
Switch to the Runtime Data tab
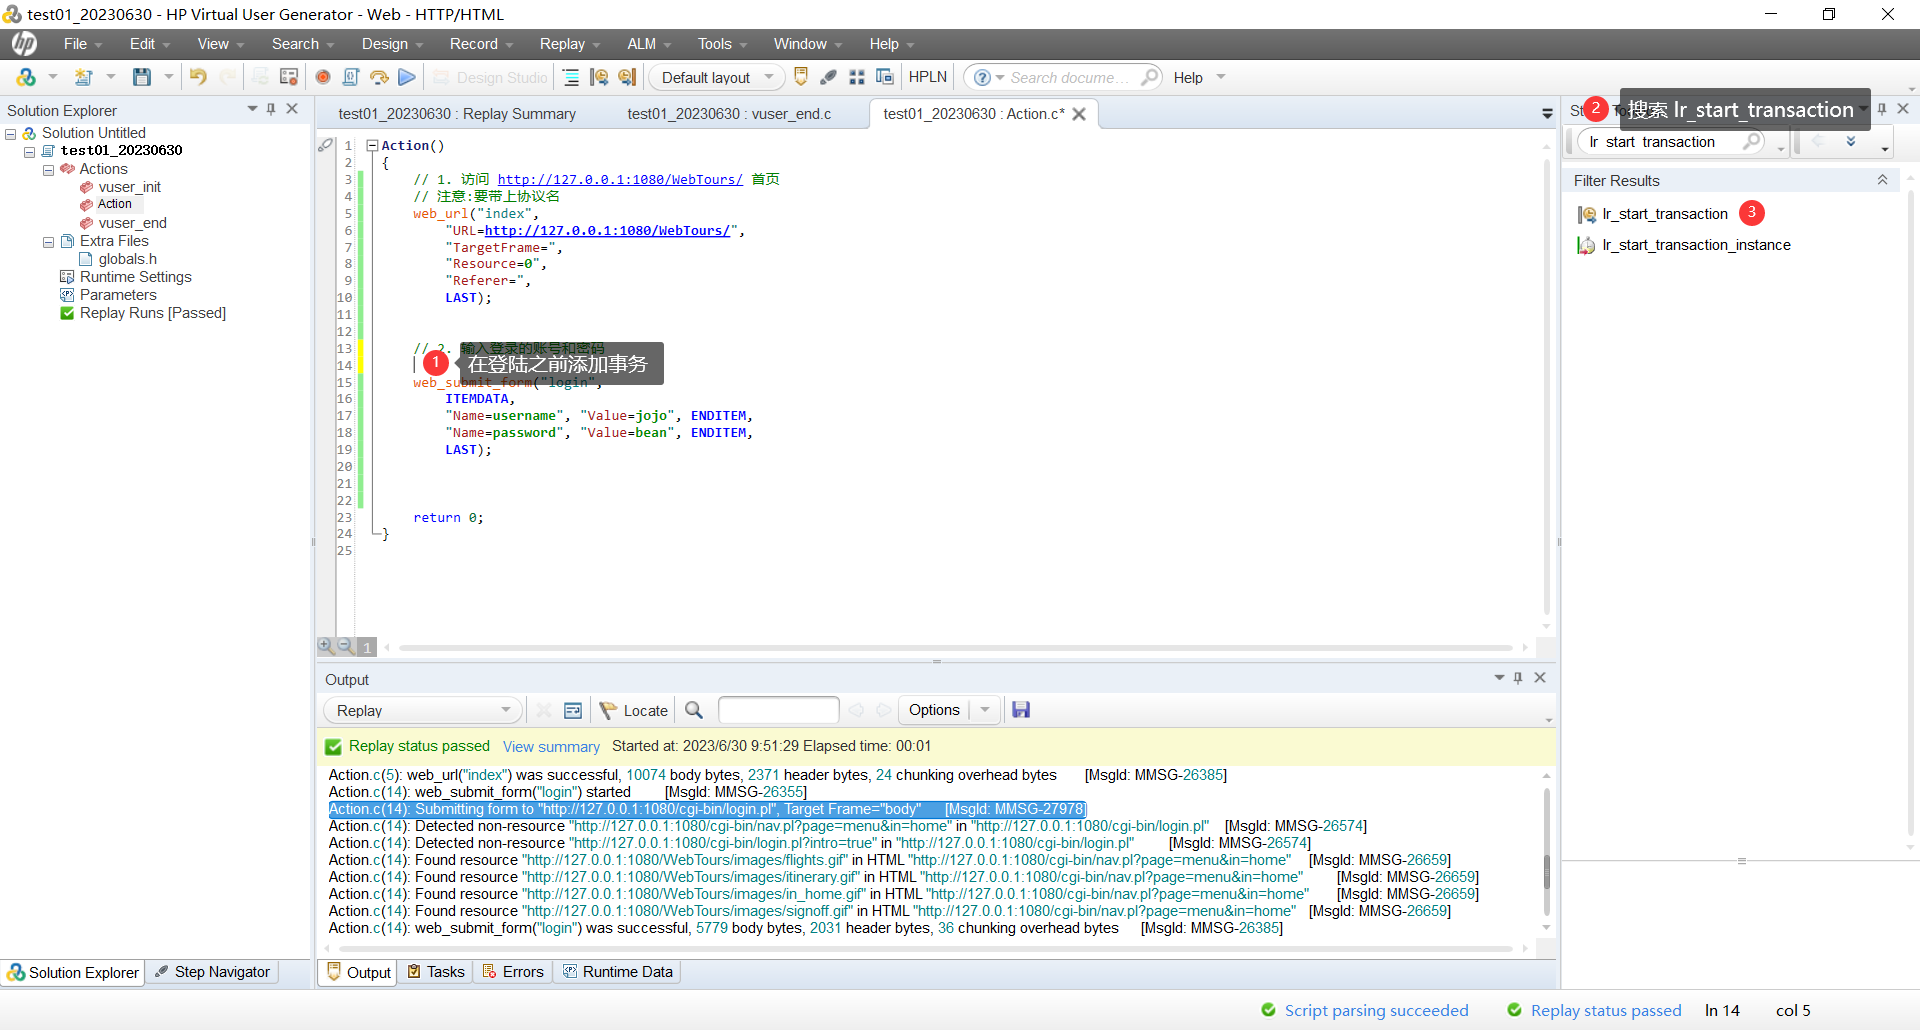click(618, 972)
